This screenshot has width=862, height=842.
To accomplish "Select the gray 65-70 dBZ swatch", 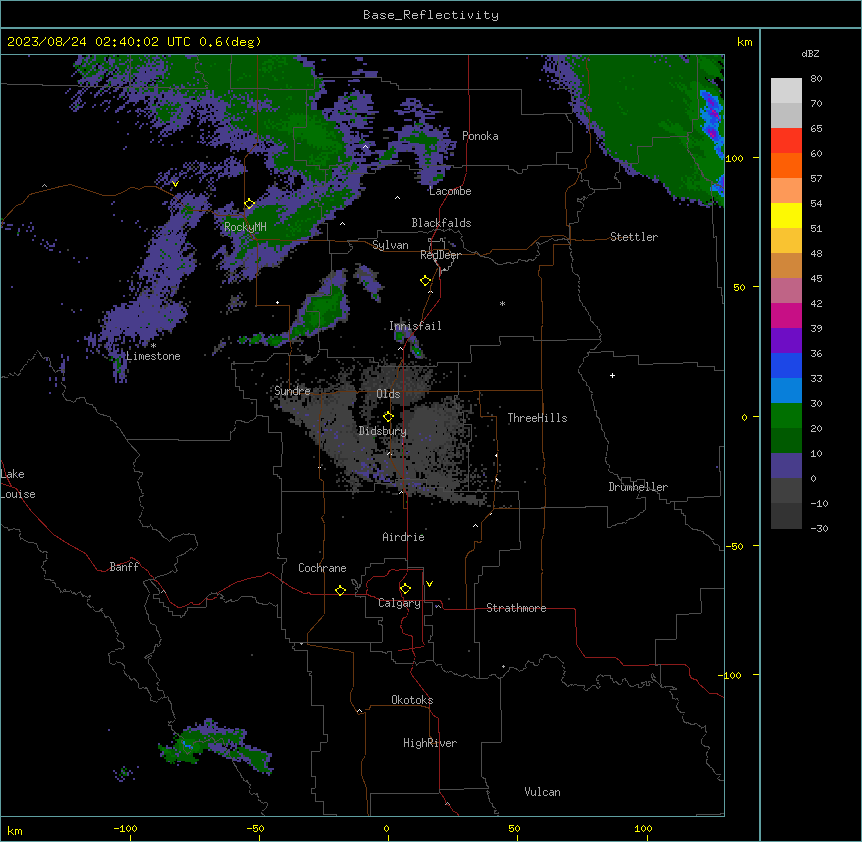I will click(786, 115).
